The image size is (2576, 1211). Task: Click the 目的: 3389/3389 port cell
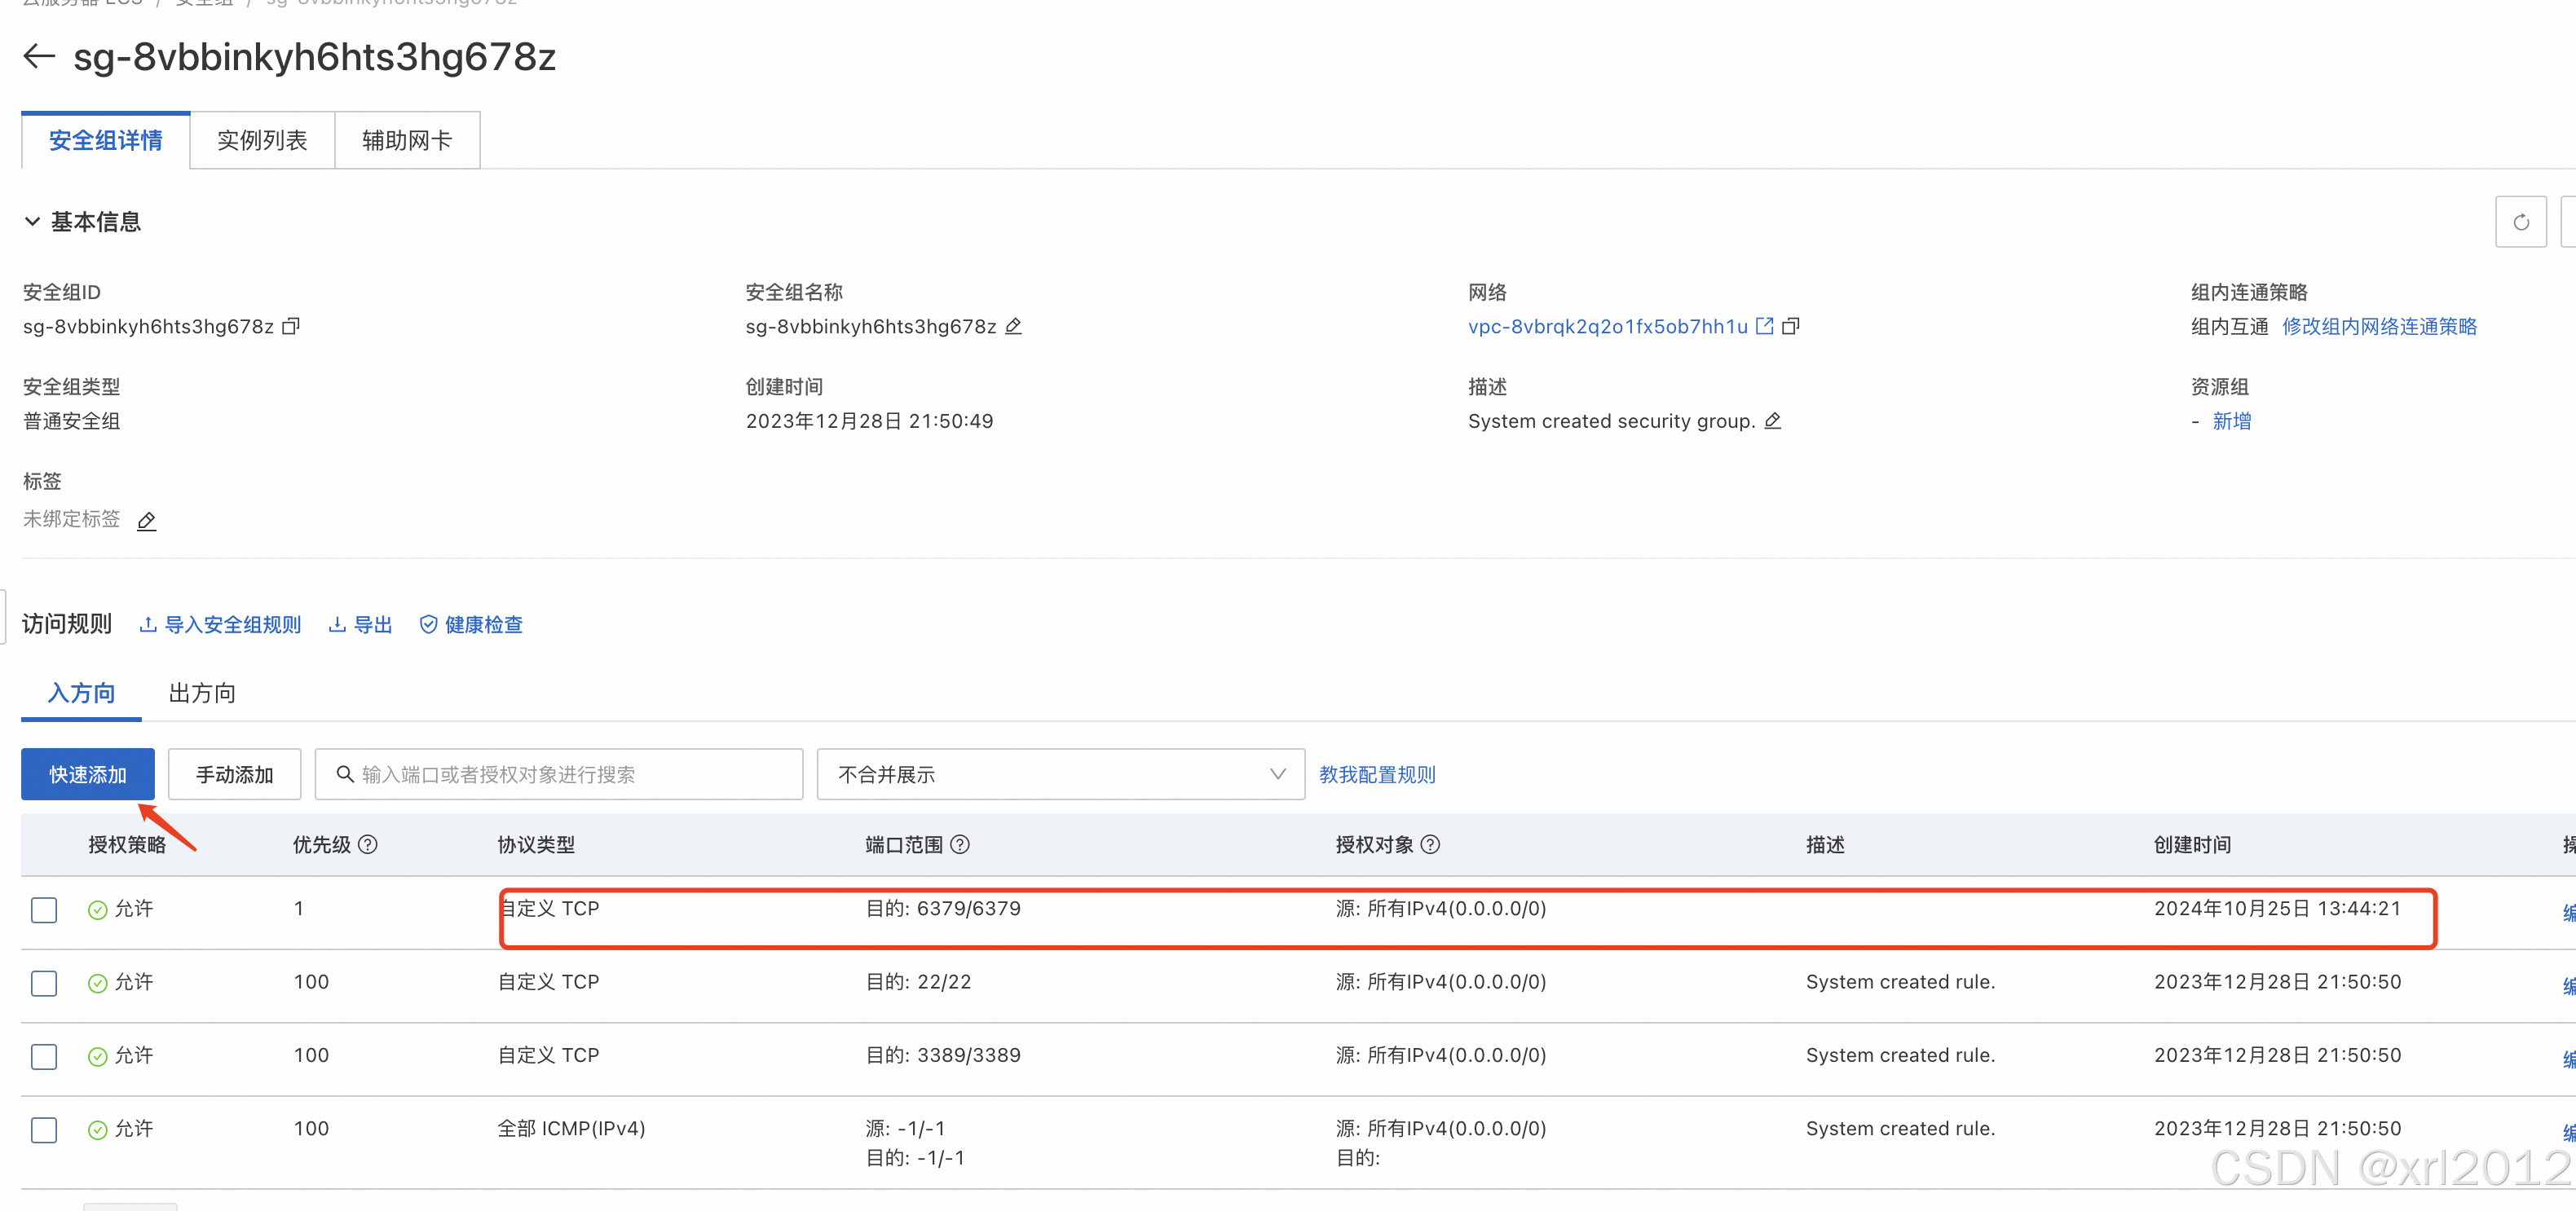click(943, 1055)
